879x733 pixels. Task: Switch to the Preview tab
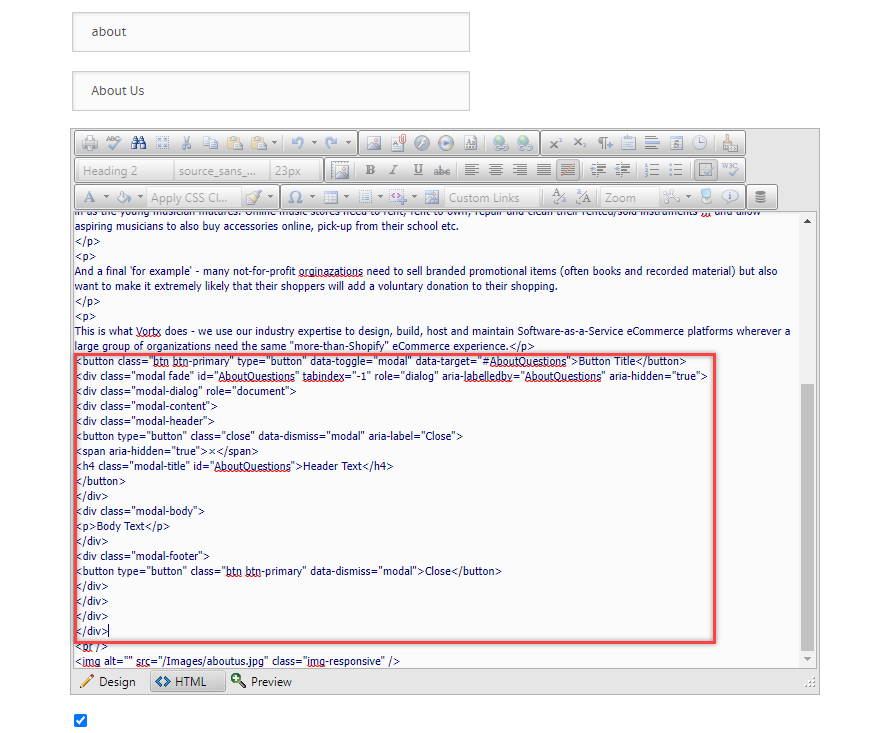coord(264,681)
